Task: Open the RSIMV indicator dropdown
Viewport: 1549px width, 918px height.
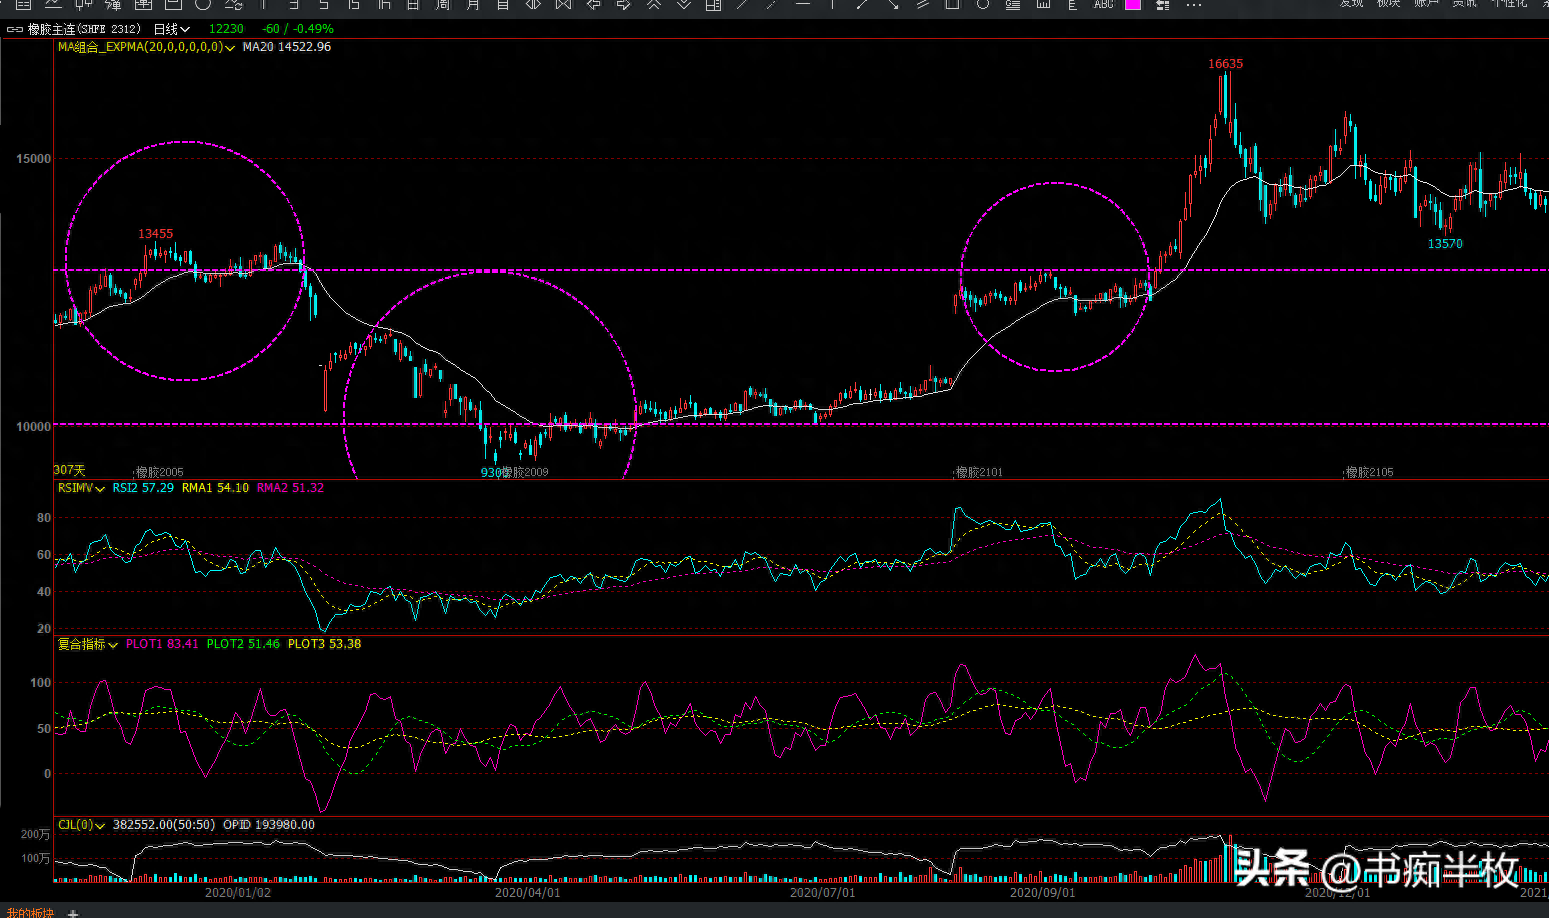Action: (81, 488)
